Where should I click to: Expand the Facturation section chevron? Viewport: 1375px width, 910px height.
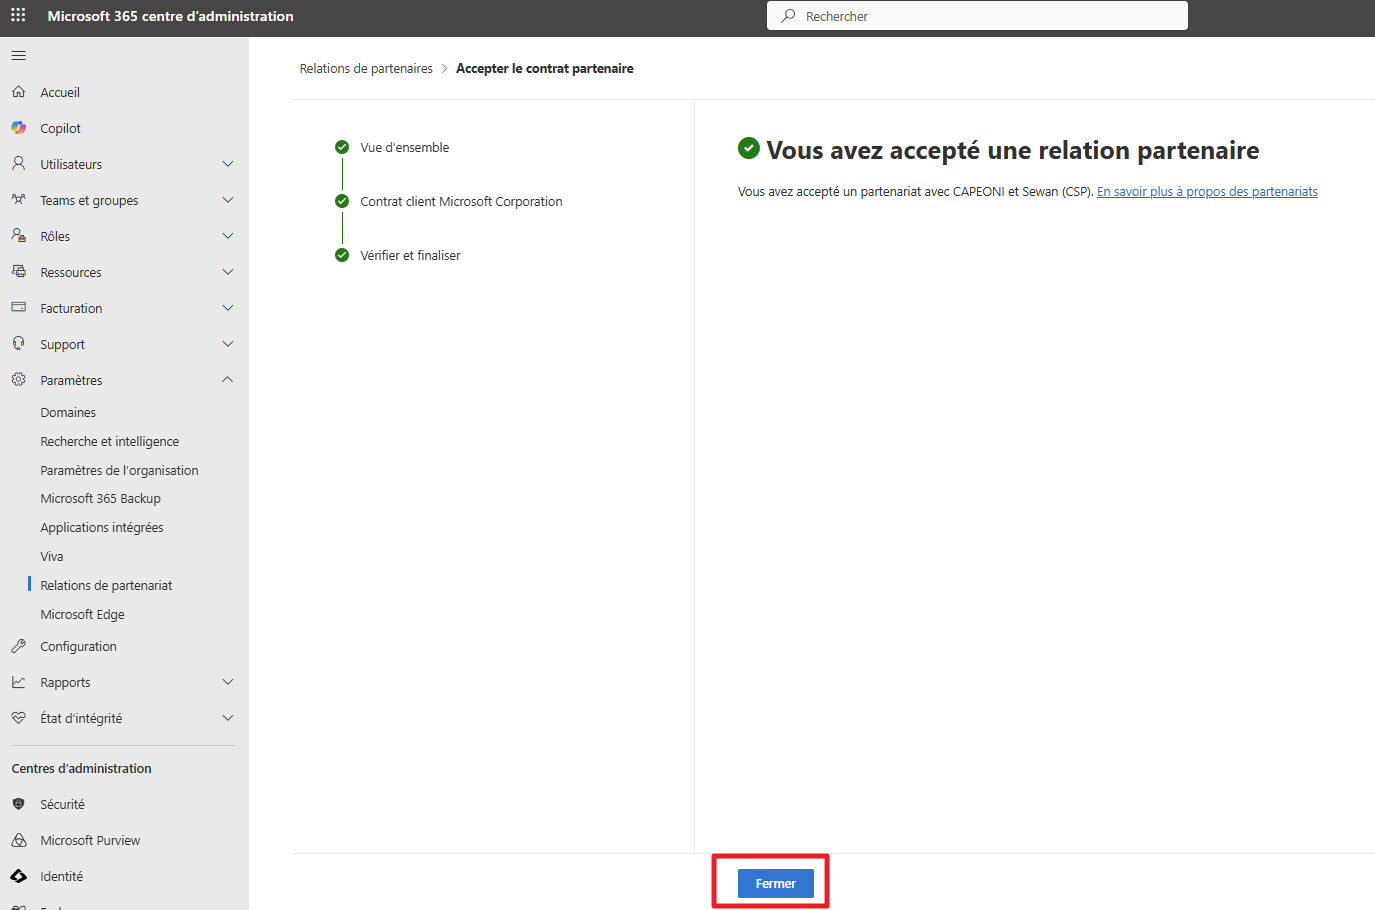228,308
